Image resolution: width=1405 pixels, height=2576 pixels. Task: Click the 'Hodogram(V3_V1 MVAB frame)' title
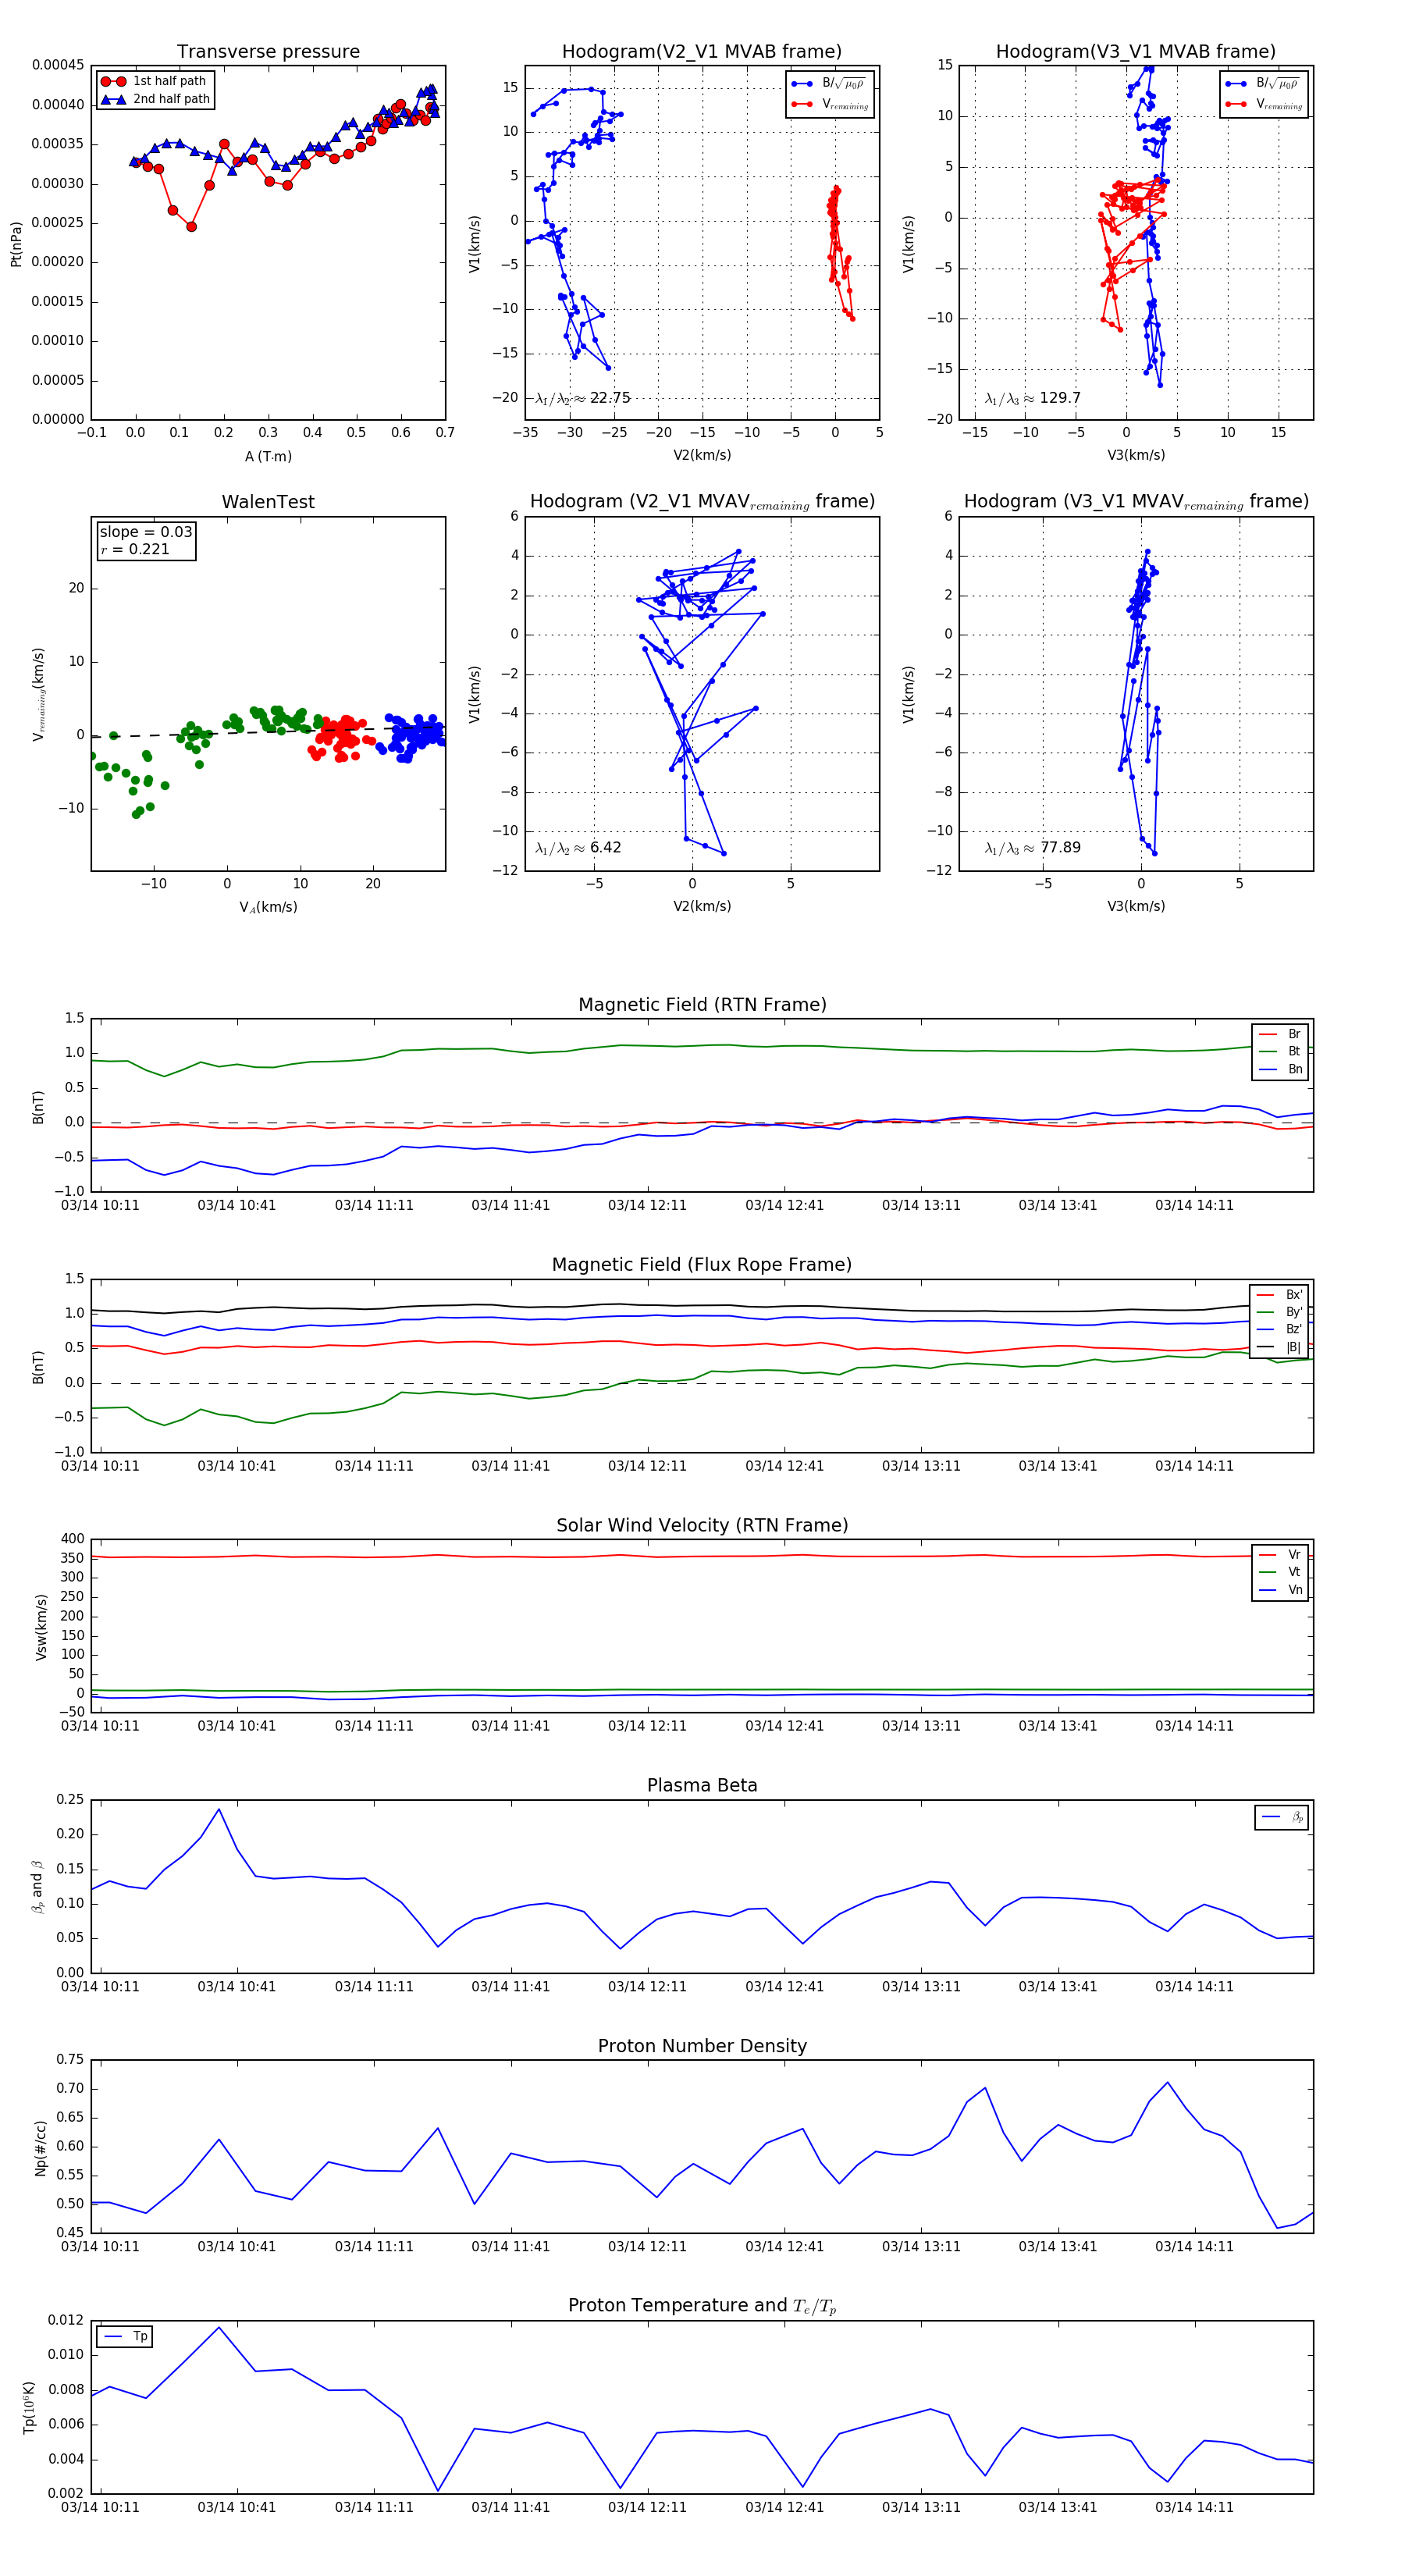click(1136, 52)
